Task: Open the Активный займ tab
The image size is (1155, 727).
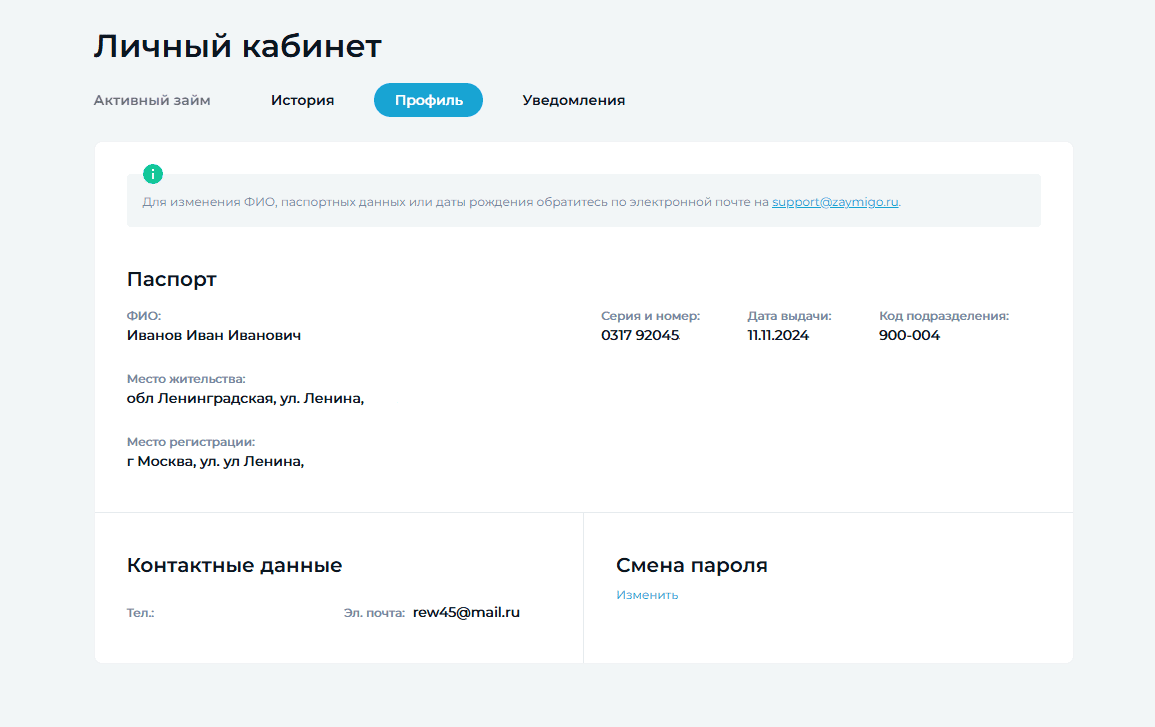Action: coord(152,100)
